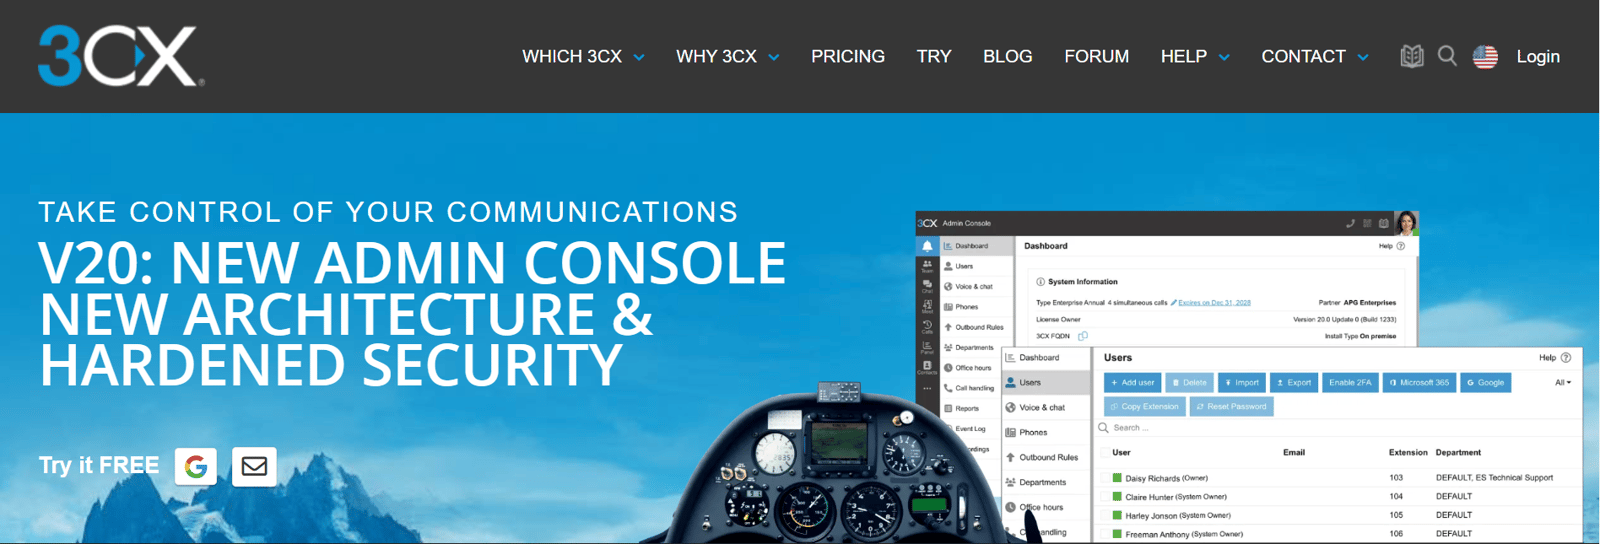Open the TRY menu item
Screen dimensions: 1600x544
(x=934, y=57)
